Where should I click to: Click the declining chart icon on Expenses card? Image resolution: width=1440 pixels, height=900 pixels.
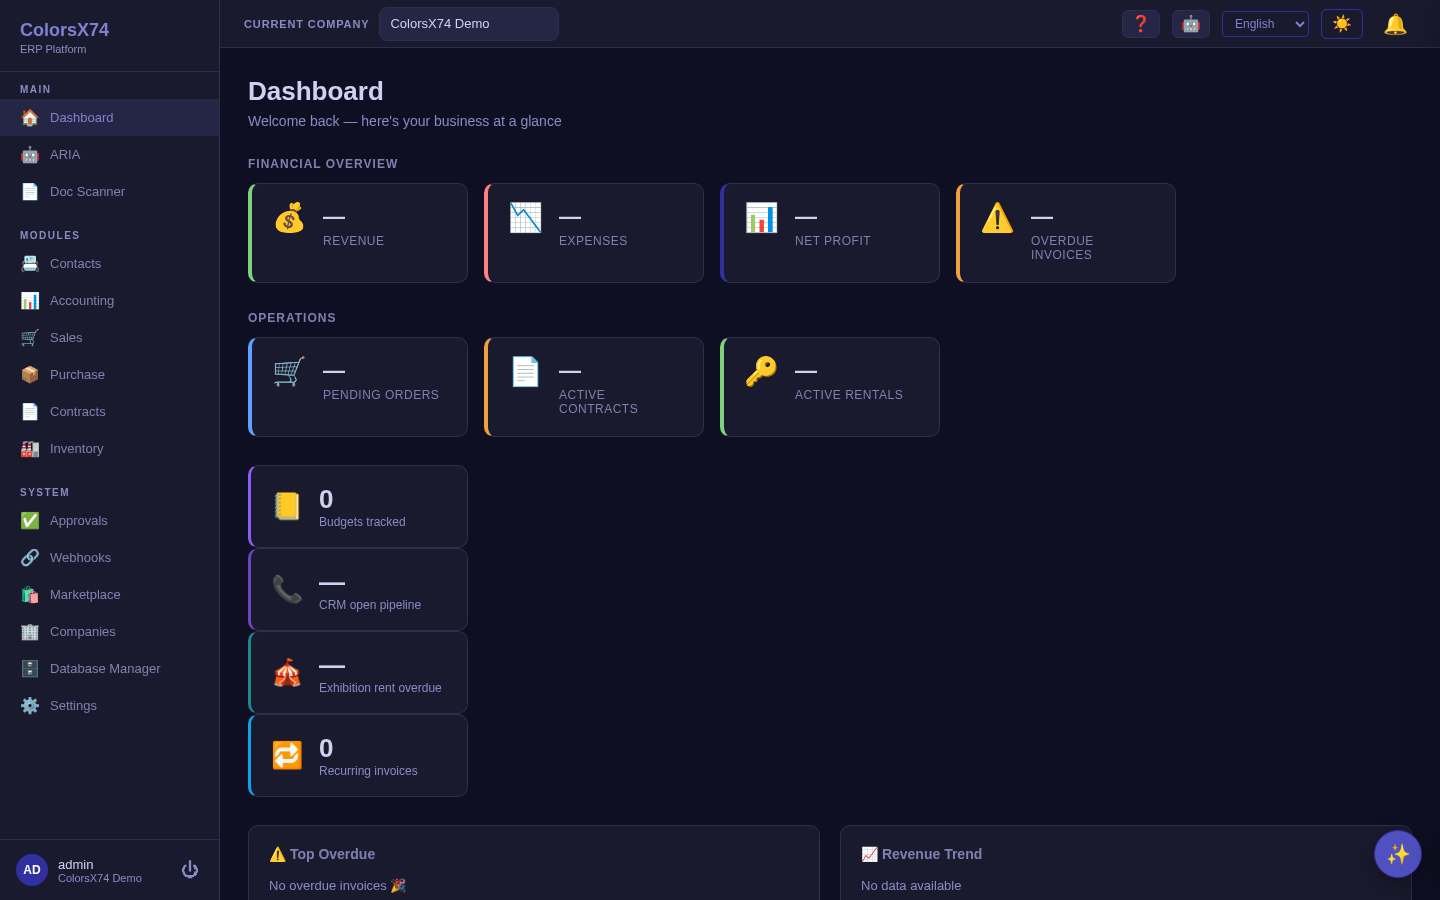click(x=525, y=218)
